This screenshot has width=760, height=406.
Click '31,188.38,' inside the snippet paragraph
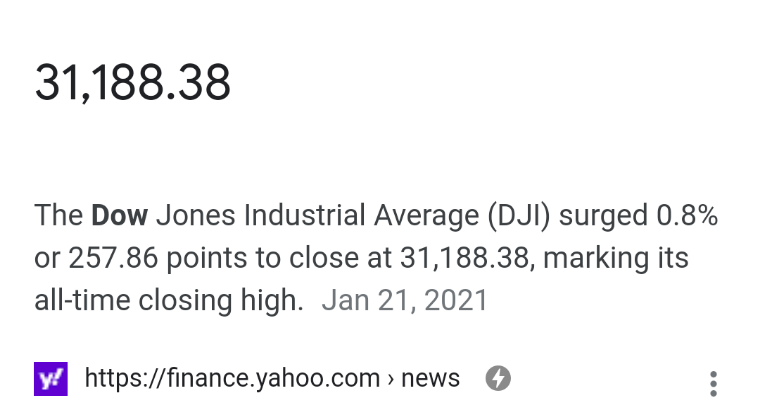click(467, 258)
